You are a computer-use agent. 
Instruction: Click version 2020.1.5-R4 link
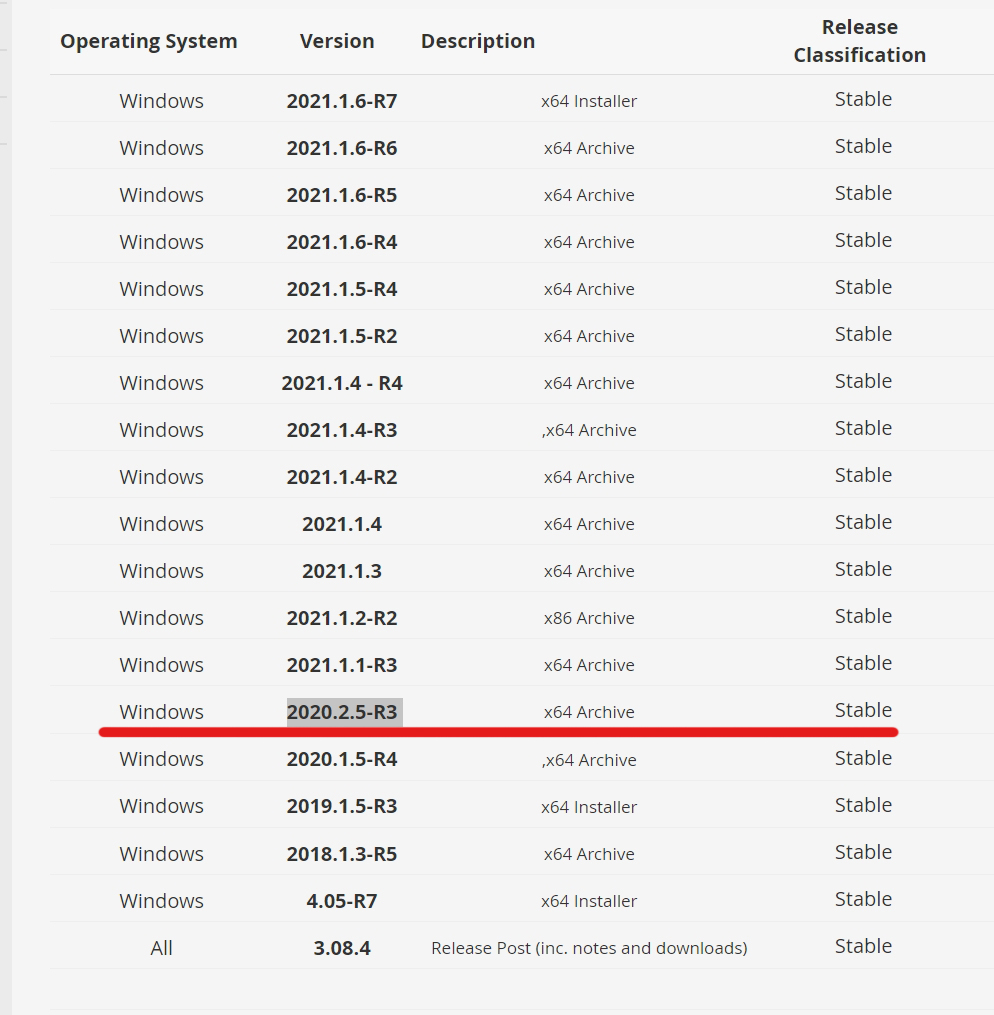(x=341, y=759)
